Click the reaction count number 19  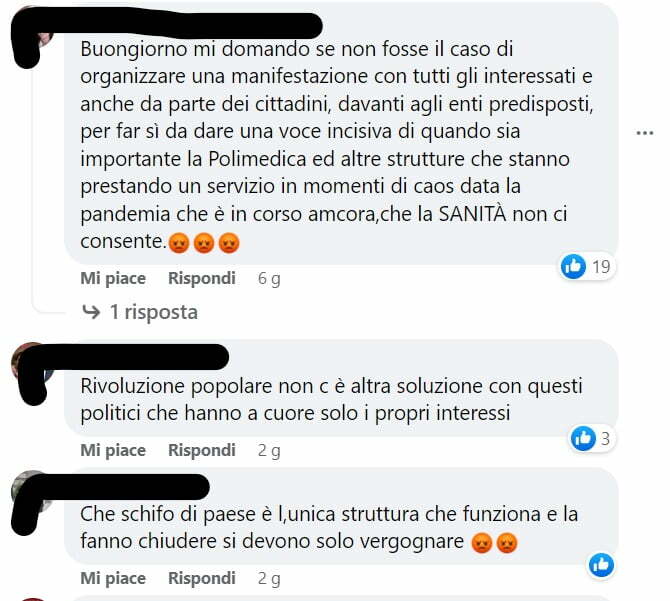(601, 267)
